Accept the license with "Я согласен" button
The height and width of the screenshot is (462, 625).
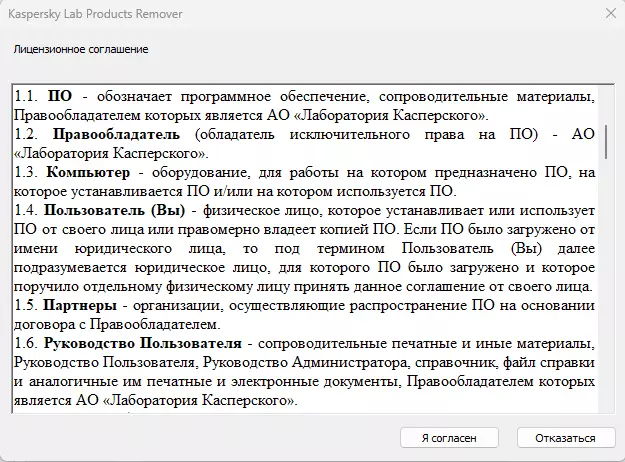pyautogui.click(x=449, y=438)
